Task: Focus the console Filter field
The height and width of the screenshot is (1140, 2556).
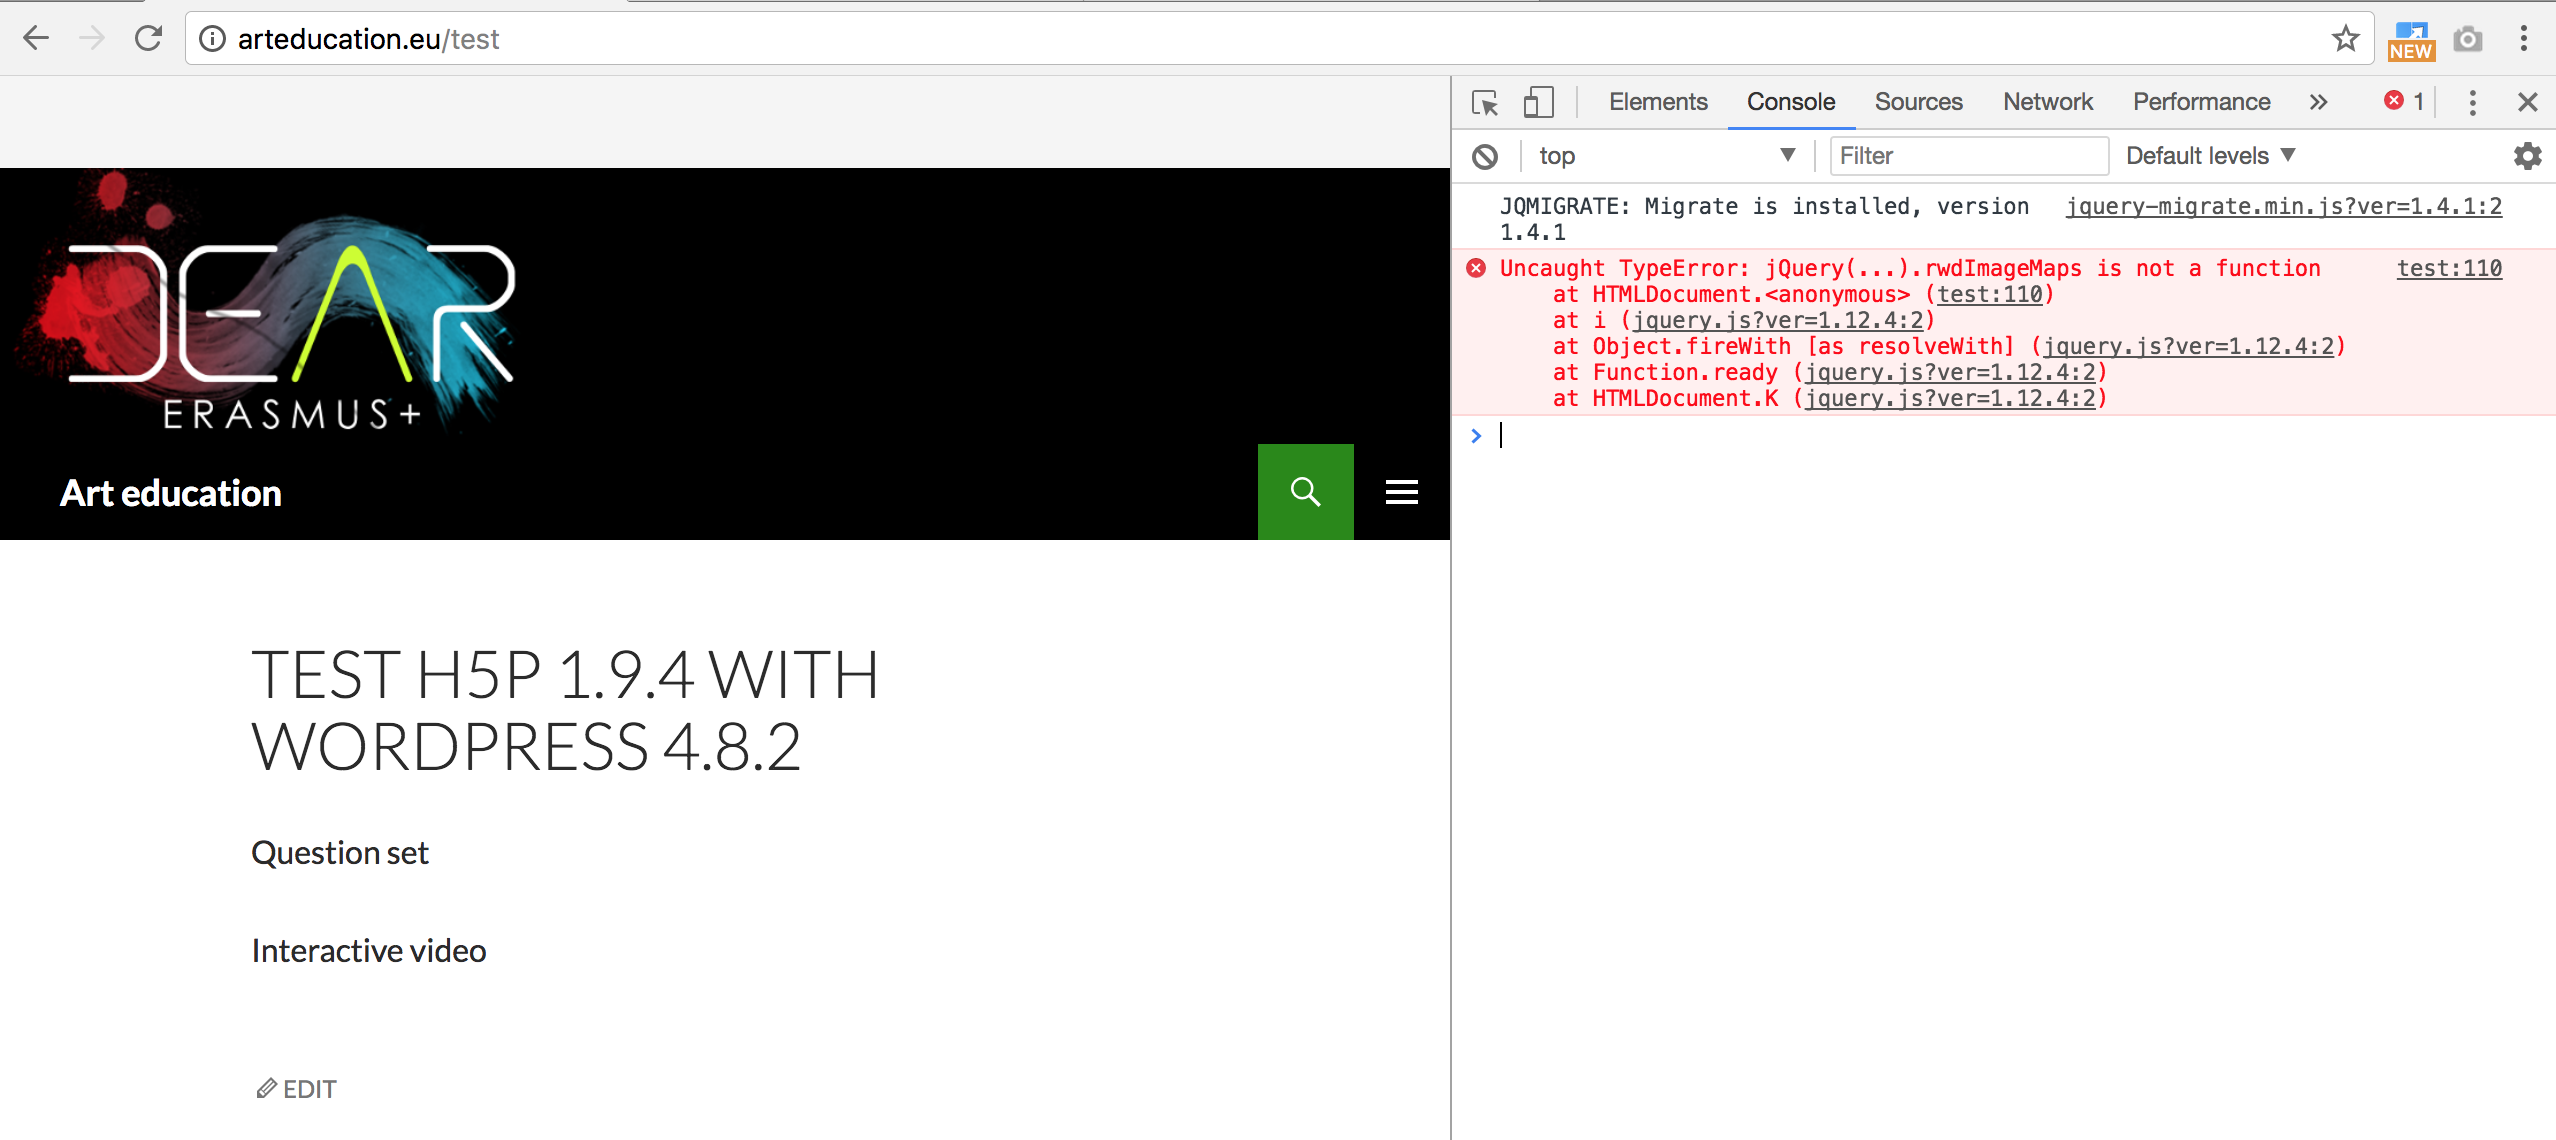Action: coord(1969,156)
